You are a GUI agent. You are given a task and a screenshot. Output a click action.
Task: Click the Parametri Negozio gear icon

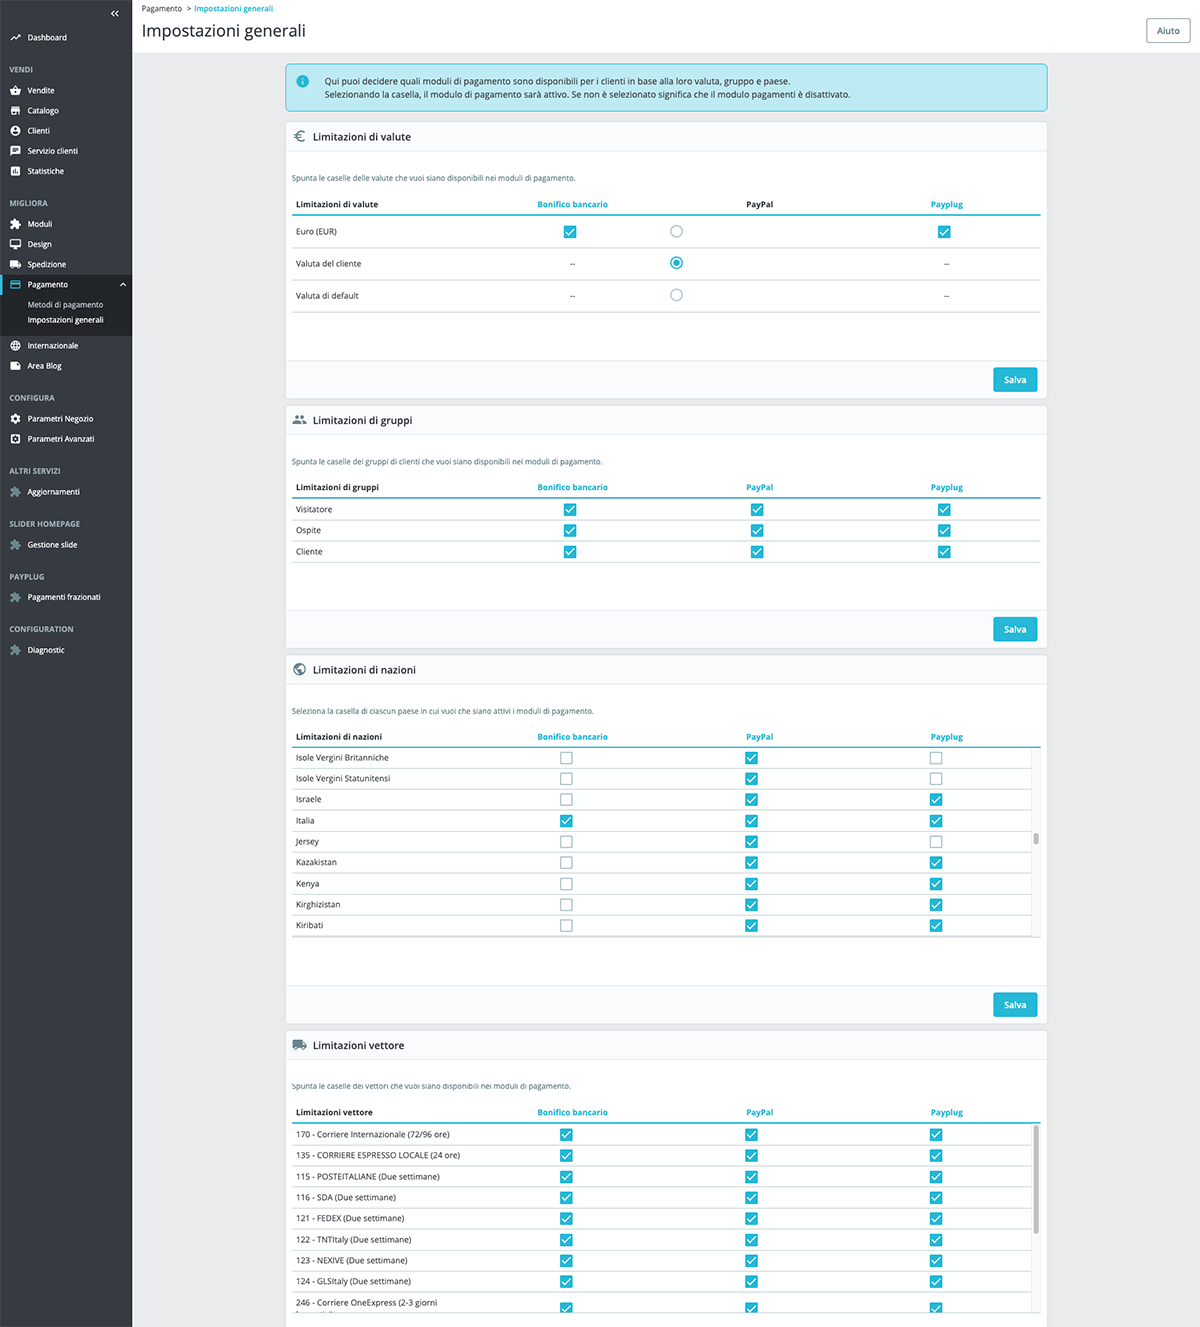coord(15,418)
